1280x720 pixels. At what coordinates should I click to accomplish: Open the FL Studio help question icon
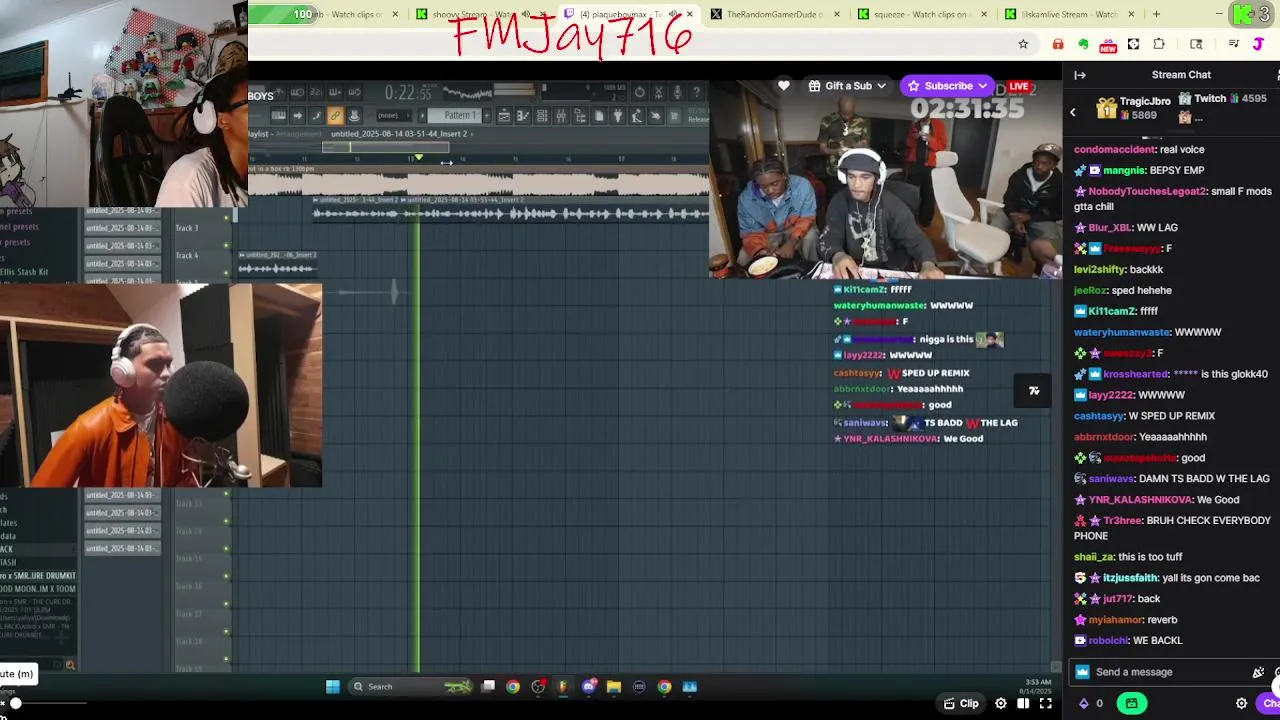click(x=697, y=93)
